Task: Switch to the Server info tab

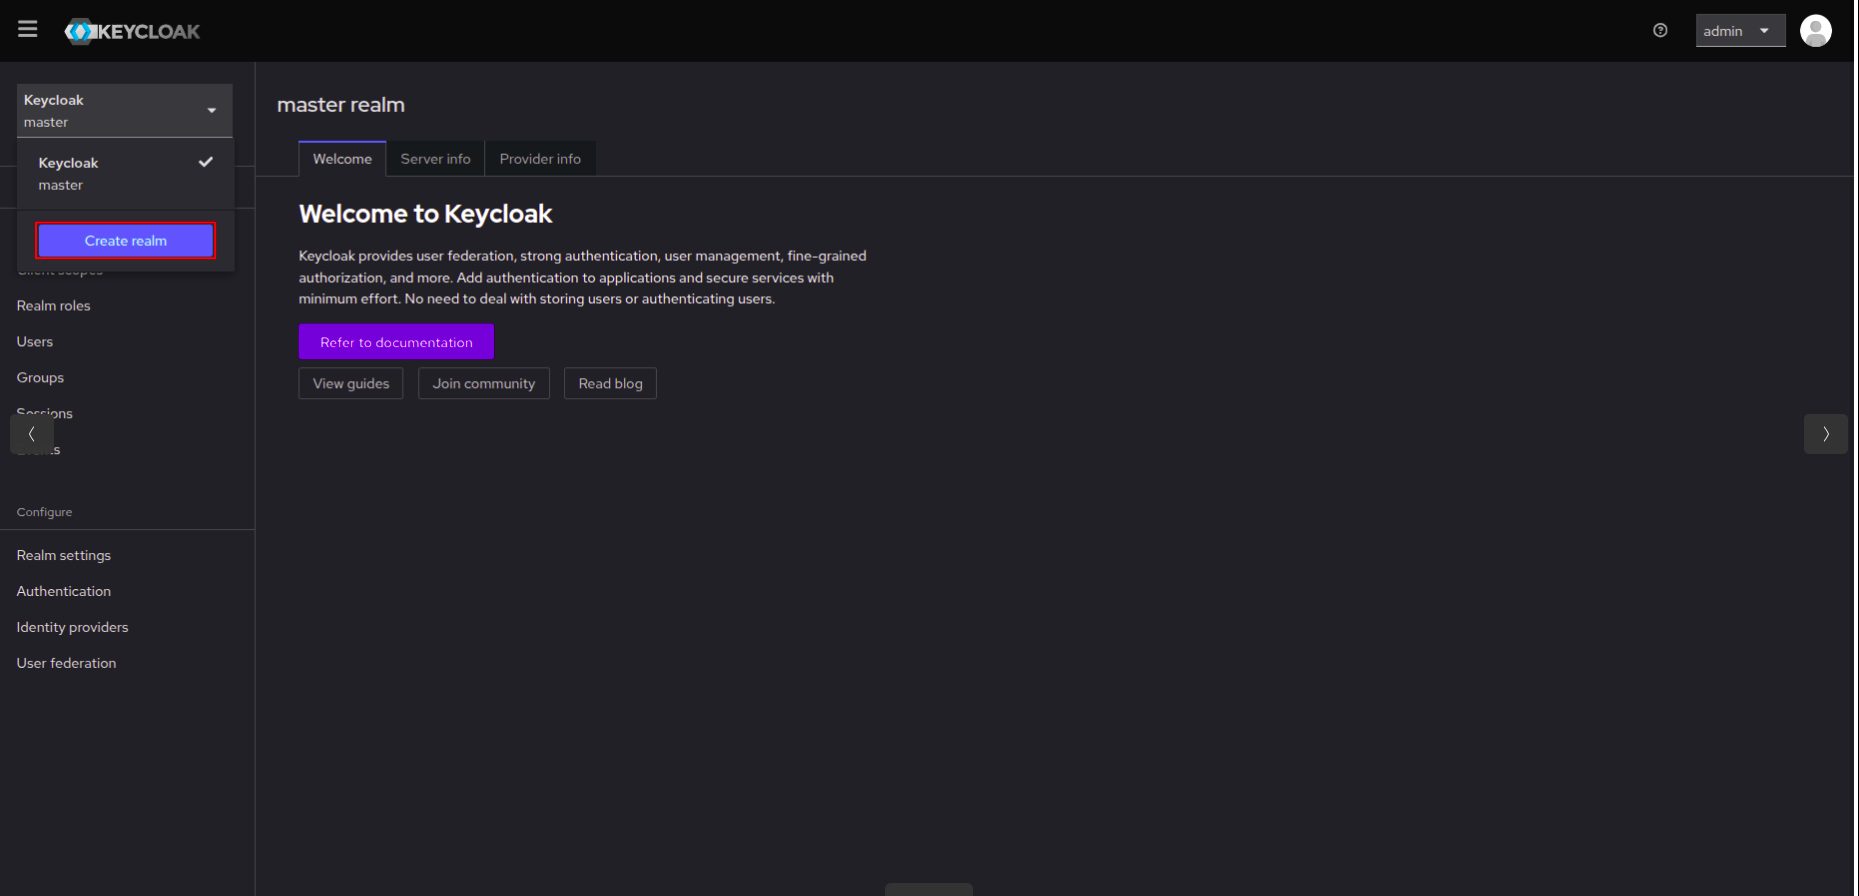Action: 435,159
